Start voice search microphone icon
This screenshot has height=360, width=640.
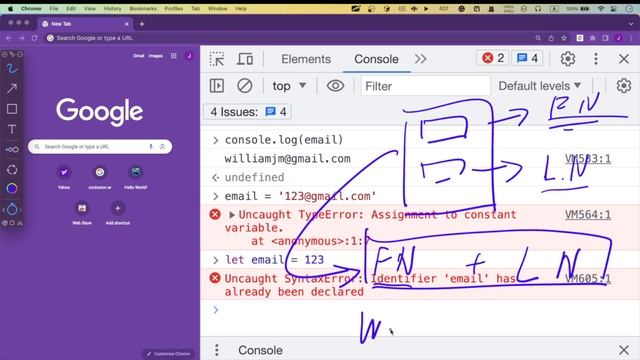pos(151,147)
